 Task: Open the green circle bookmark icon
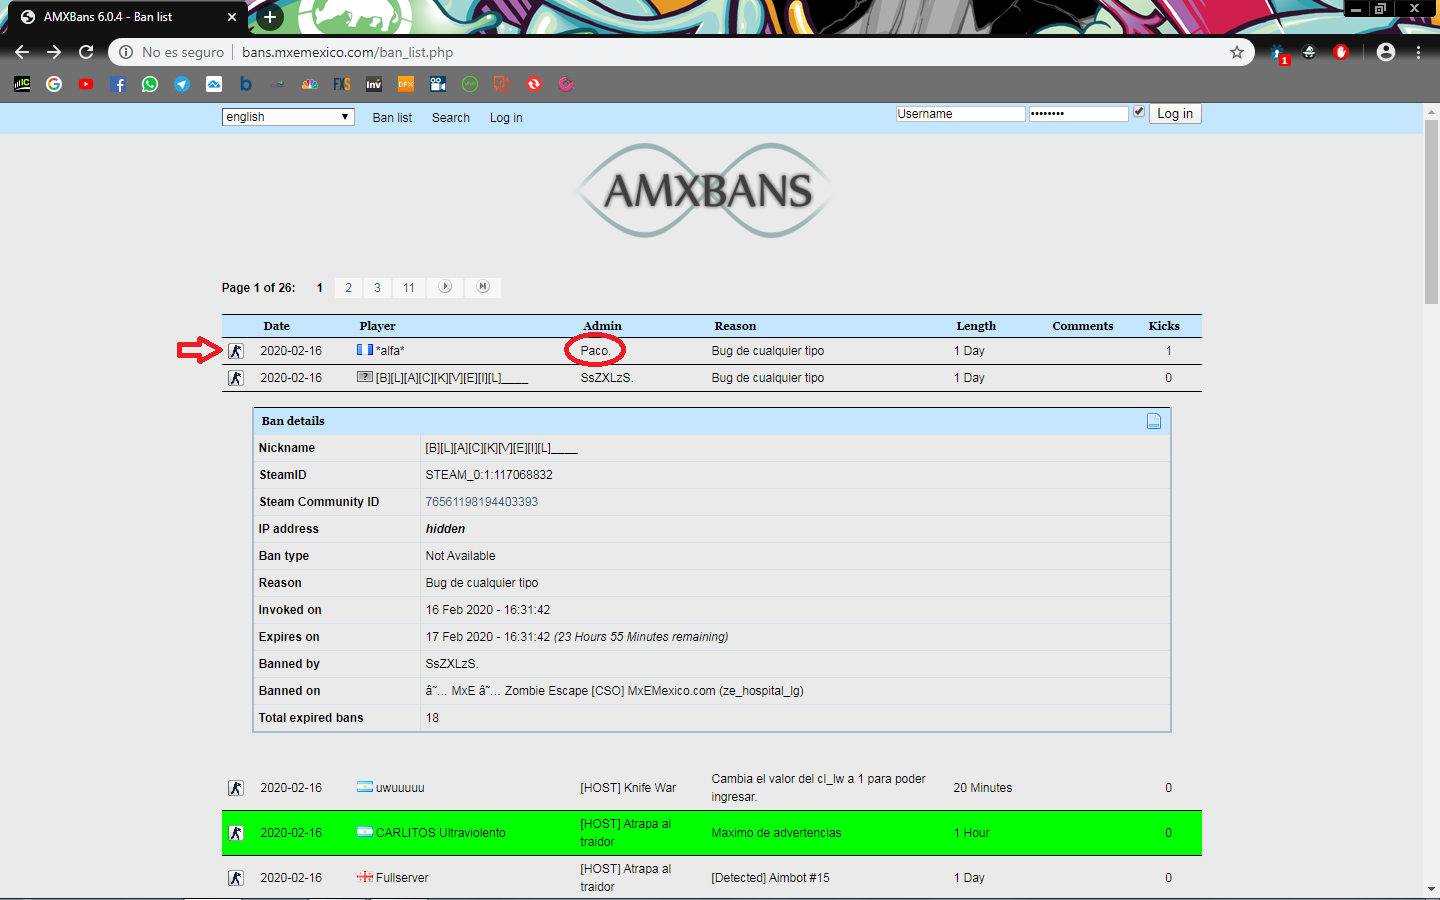(x=470, y=84)
